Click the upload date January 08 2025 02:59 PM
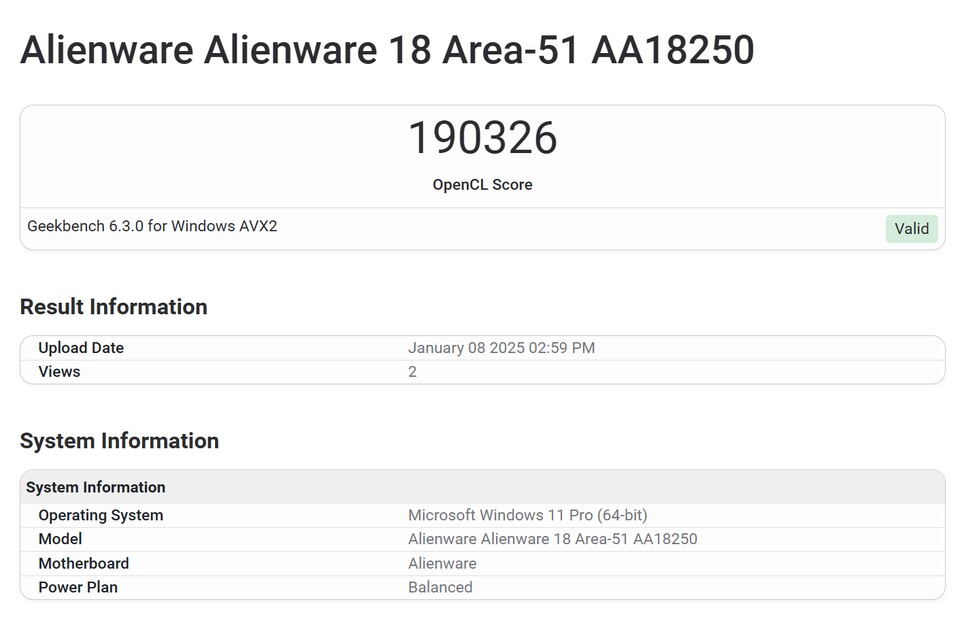Image resolution: width=960 pixels, height=619 pixels. click(501, 348)
